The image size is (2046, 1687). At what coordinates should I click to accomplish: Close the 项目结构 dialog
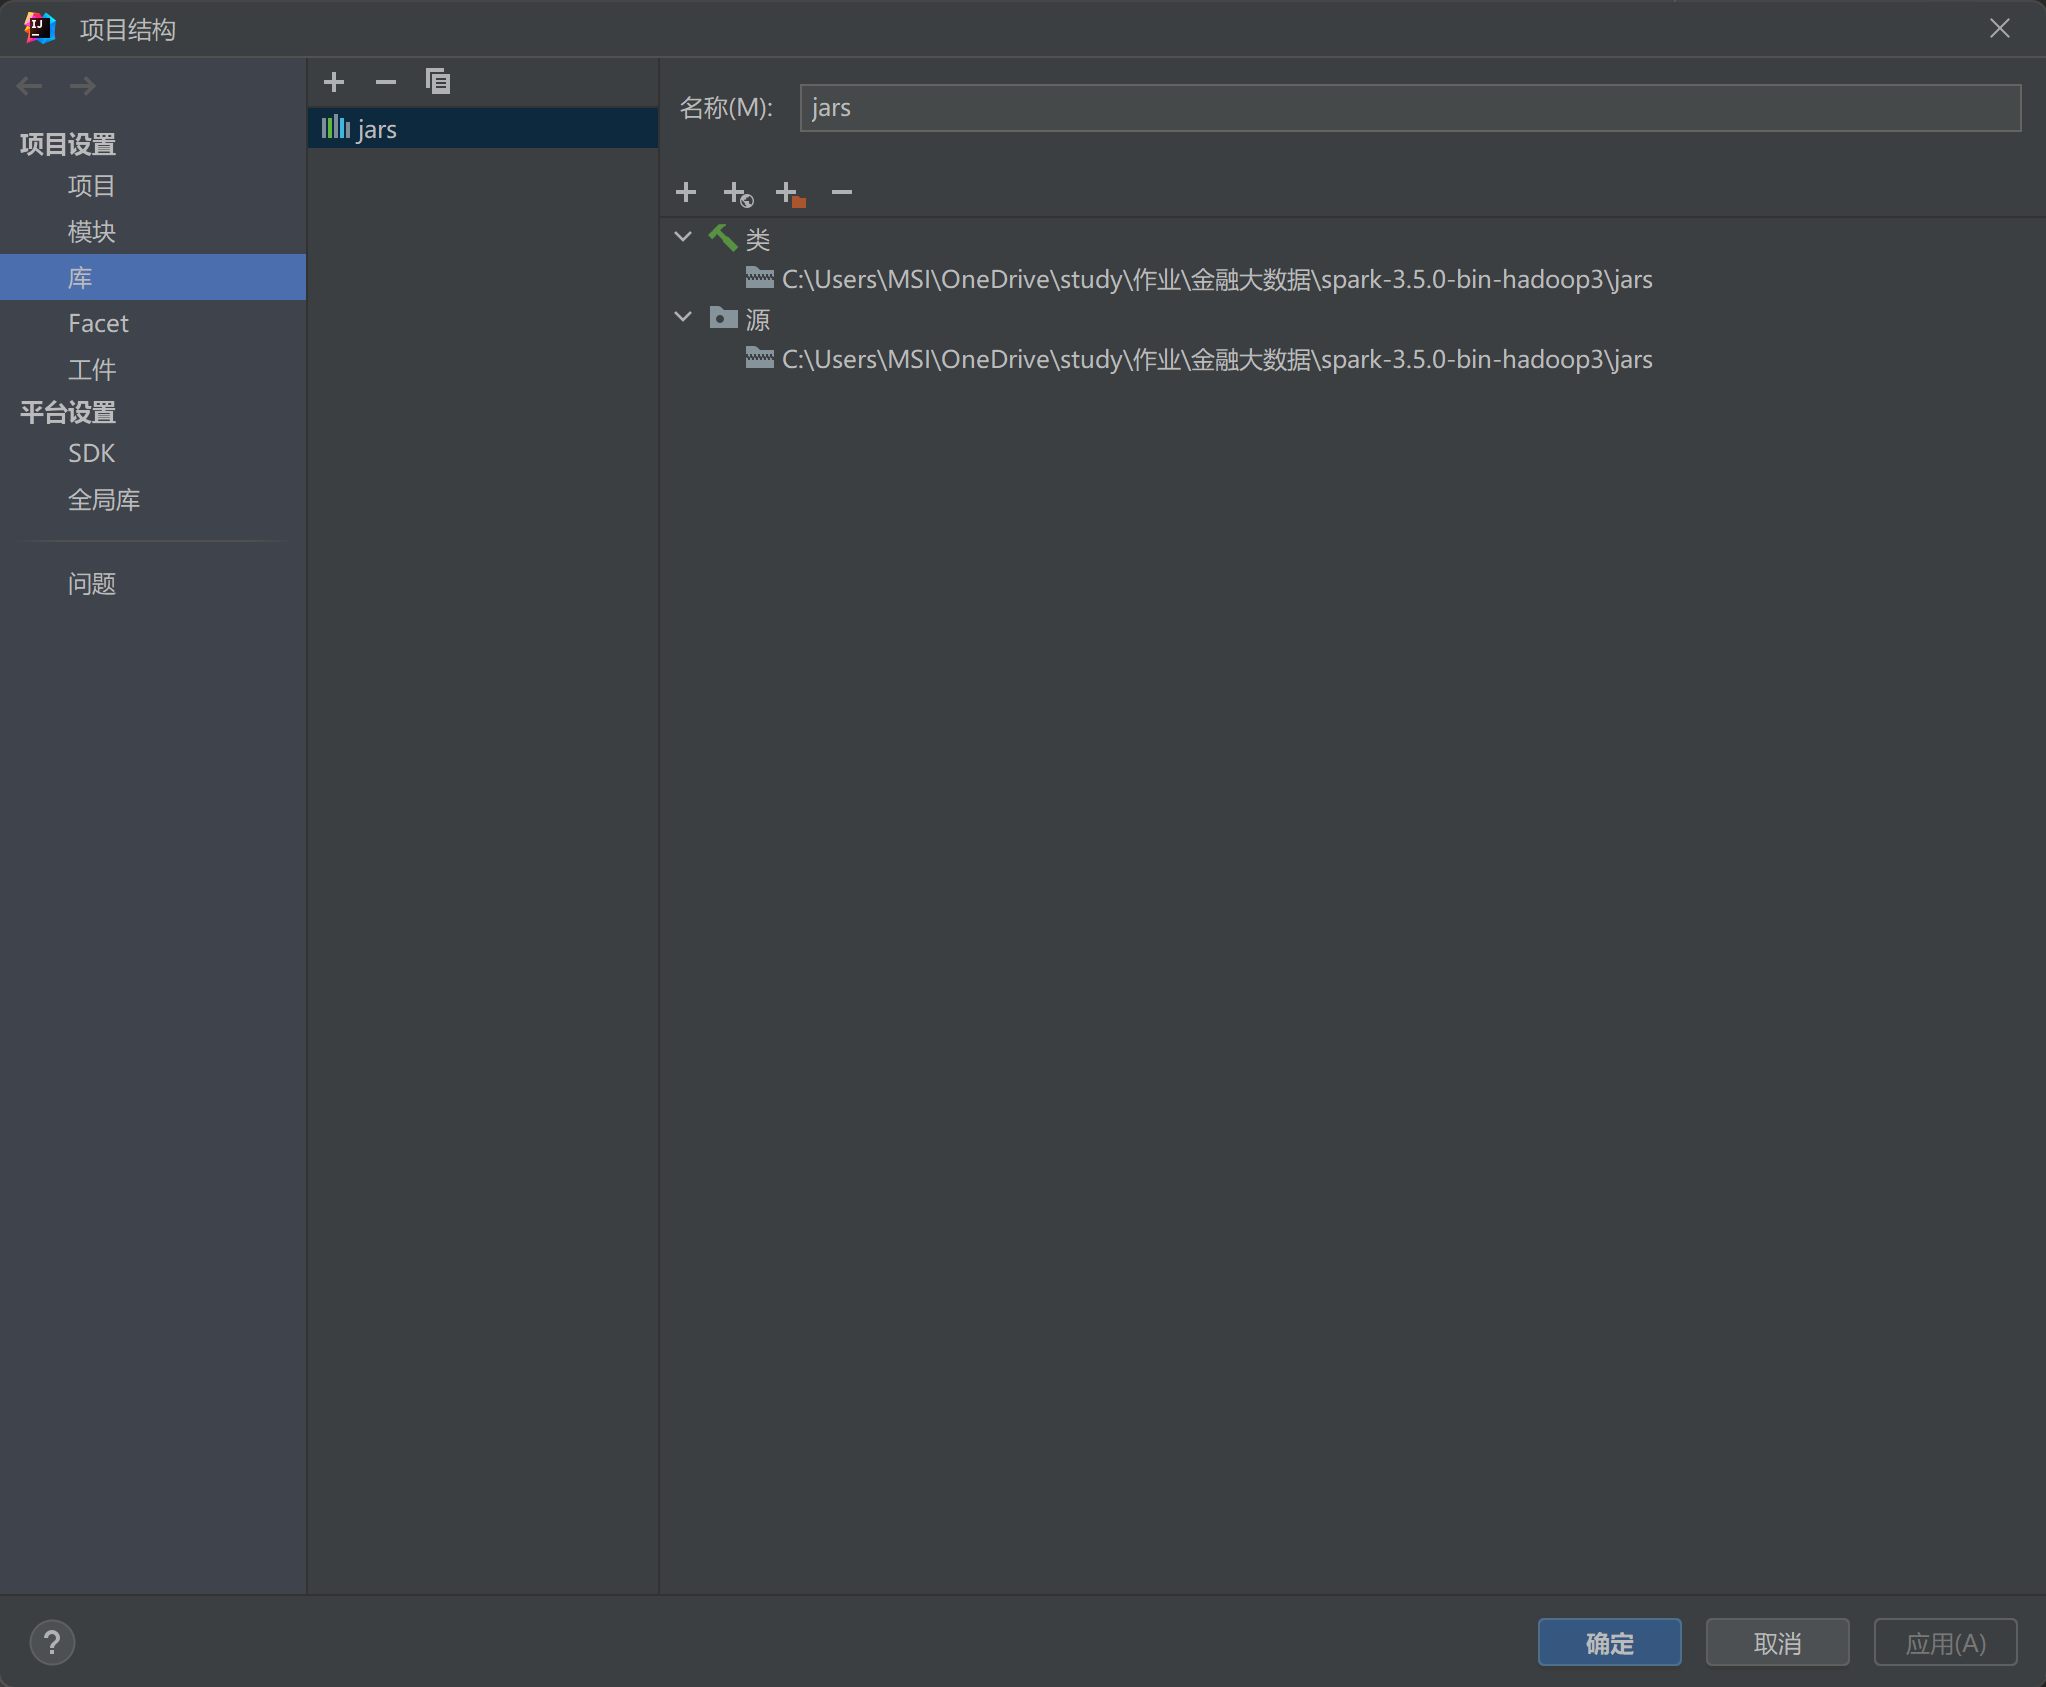click(2000, 28)
